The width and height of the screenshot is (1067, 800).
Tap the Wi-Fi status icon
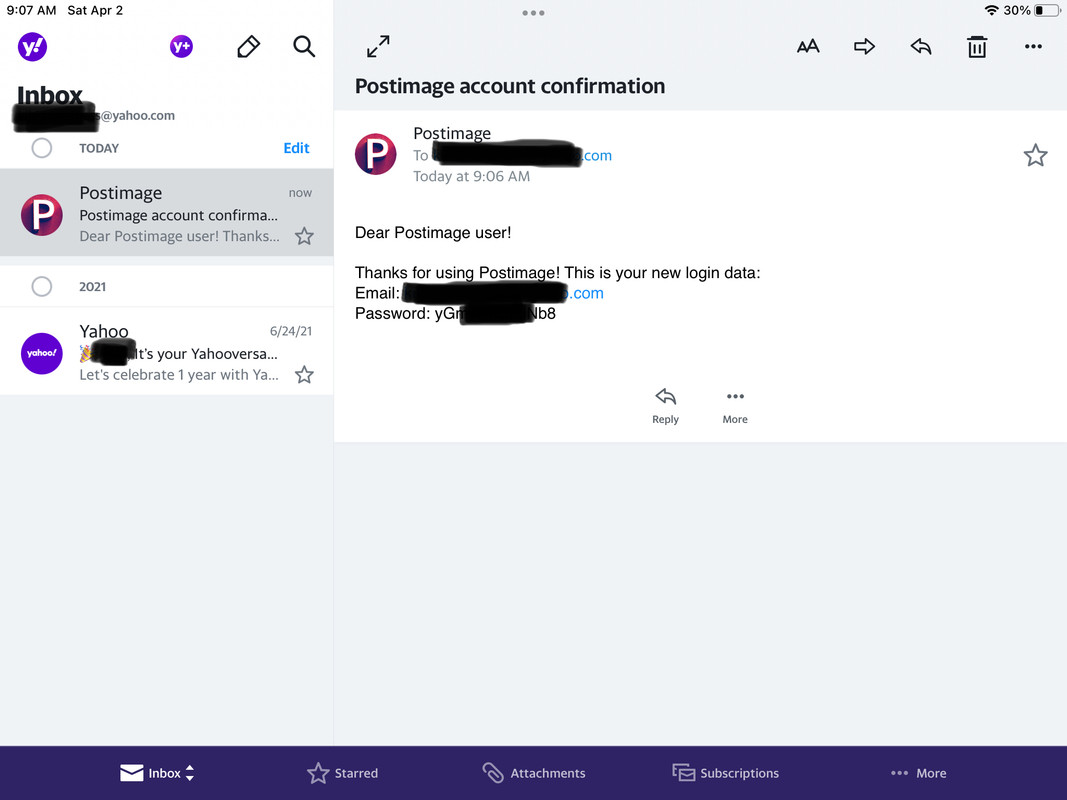point(991,10)
